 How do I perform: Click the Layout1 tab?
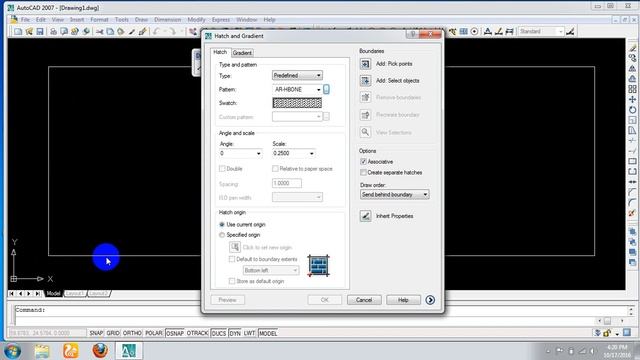click(75, 293)
